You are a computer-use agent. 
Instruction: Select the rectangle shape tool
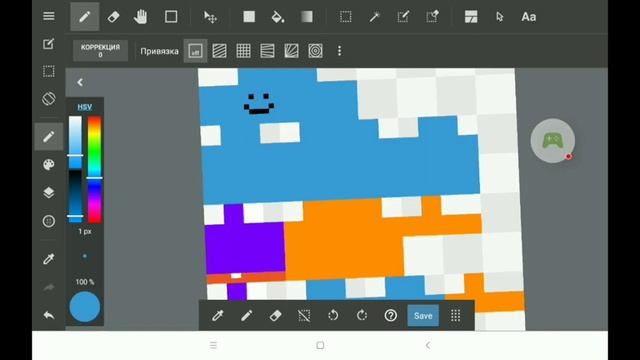point(171,17)
